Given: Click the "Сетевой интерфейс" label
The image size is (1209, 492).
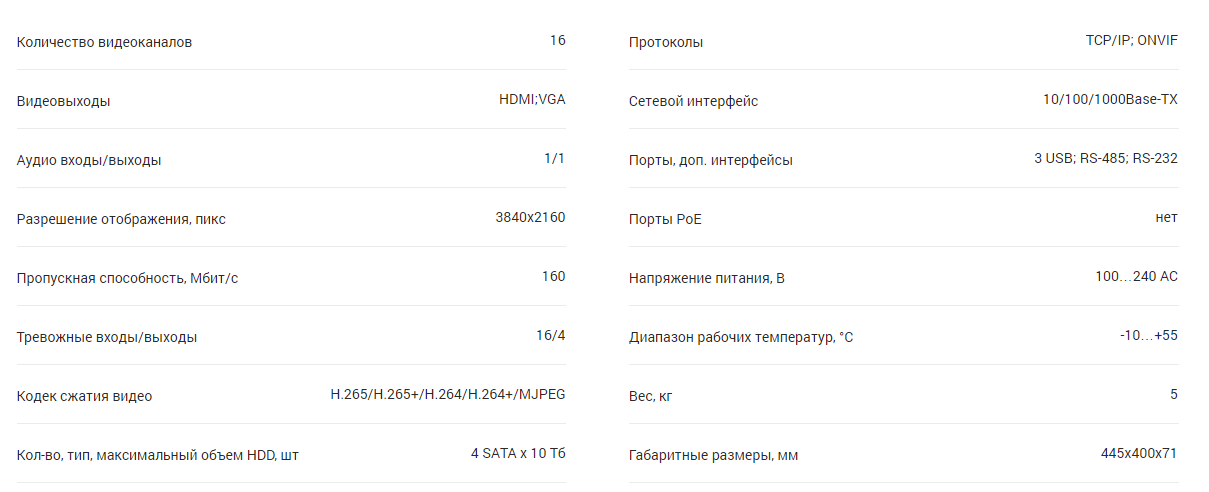Looking at the screenshot, I should click(693, 101).
